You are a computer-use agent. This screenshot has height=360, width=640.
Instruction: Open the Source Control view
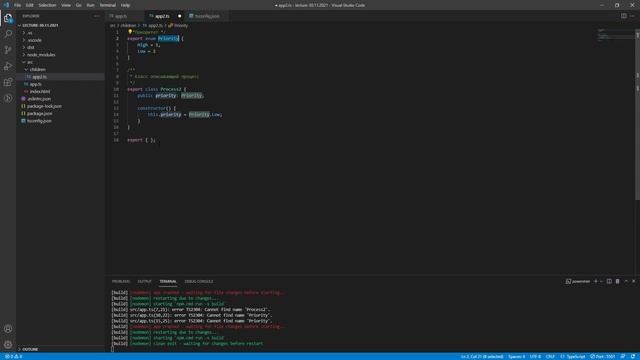pyautogui.click(x=8, y=50)
